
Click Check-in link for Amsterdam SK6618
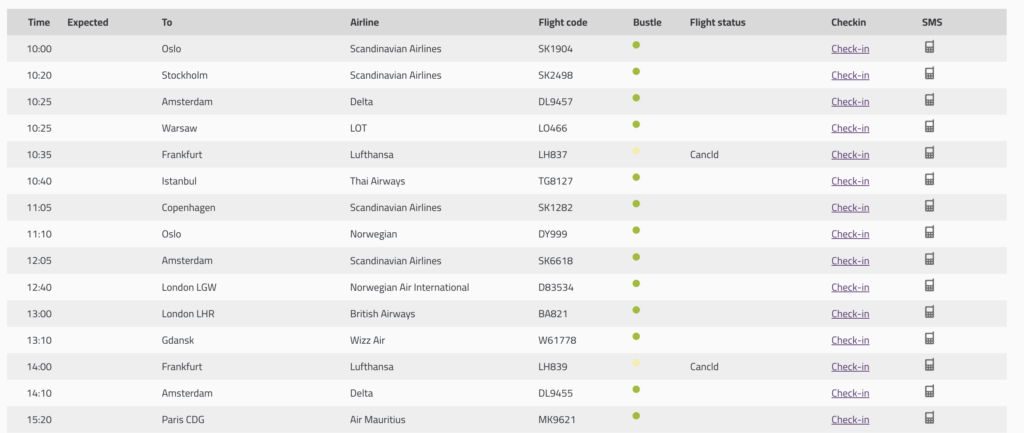pos(850,261)
